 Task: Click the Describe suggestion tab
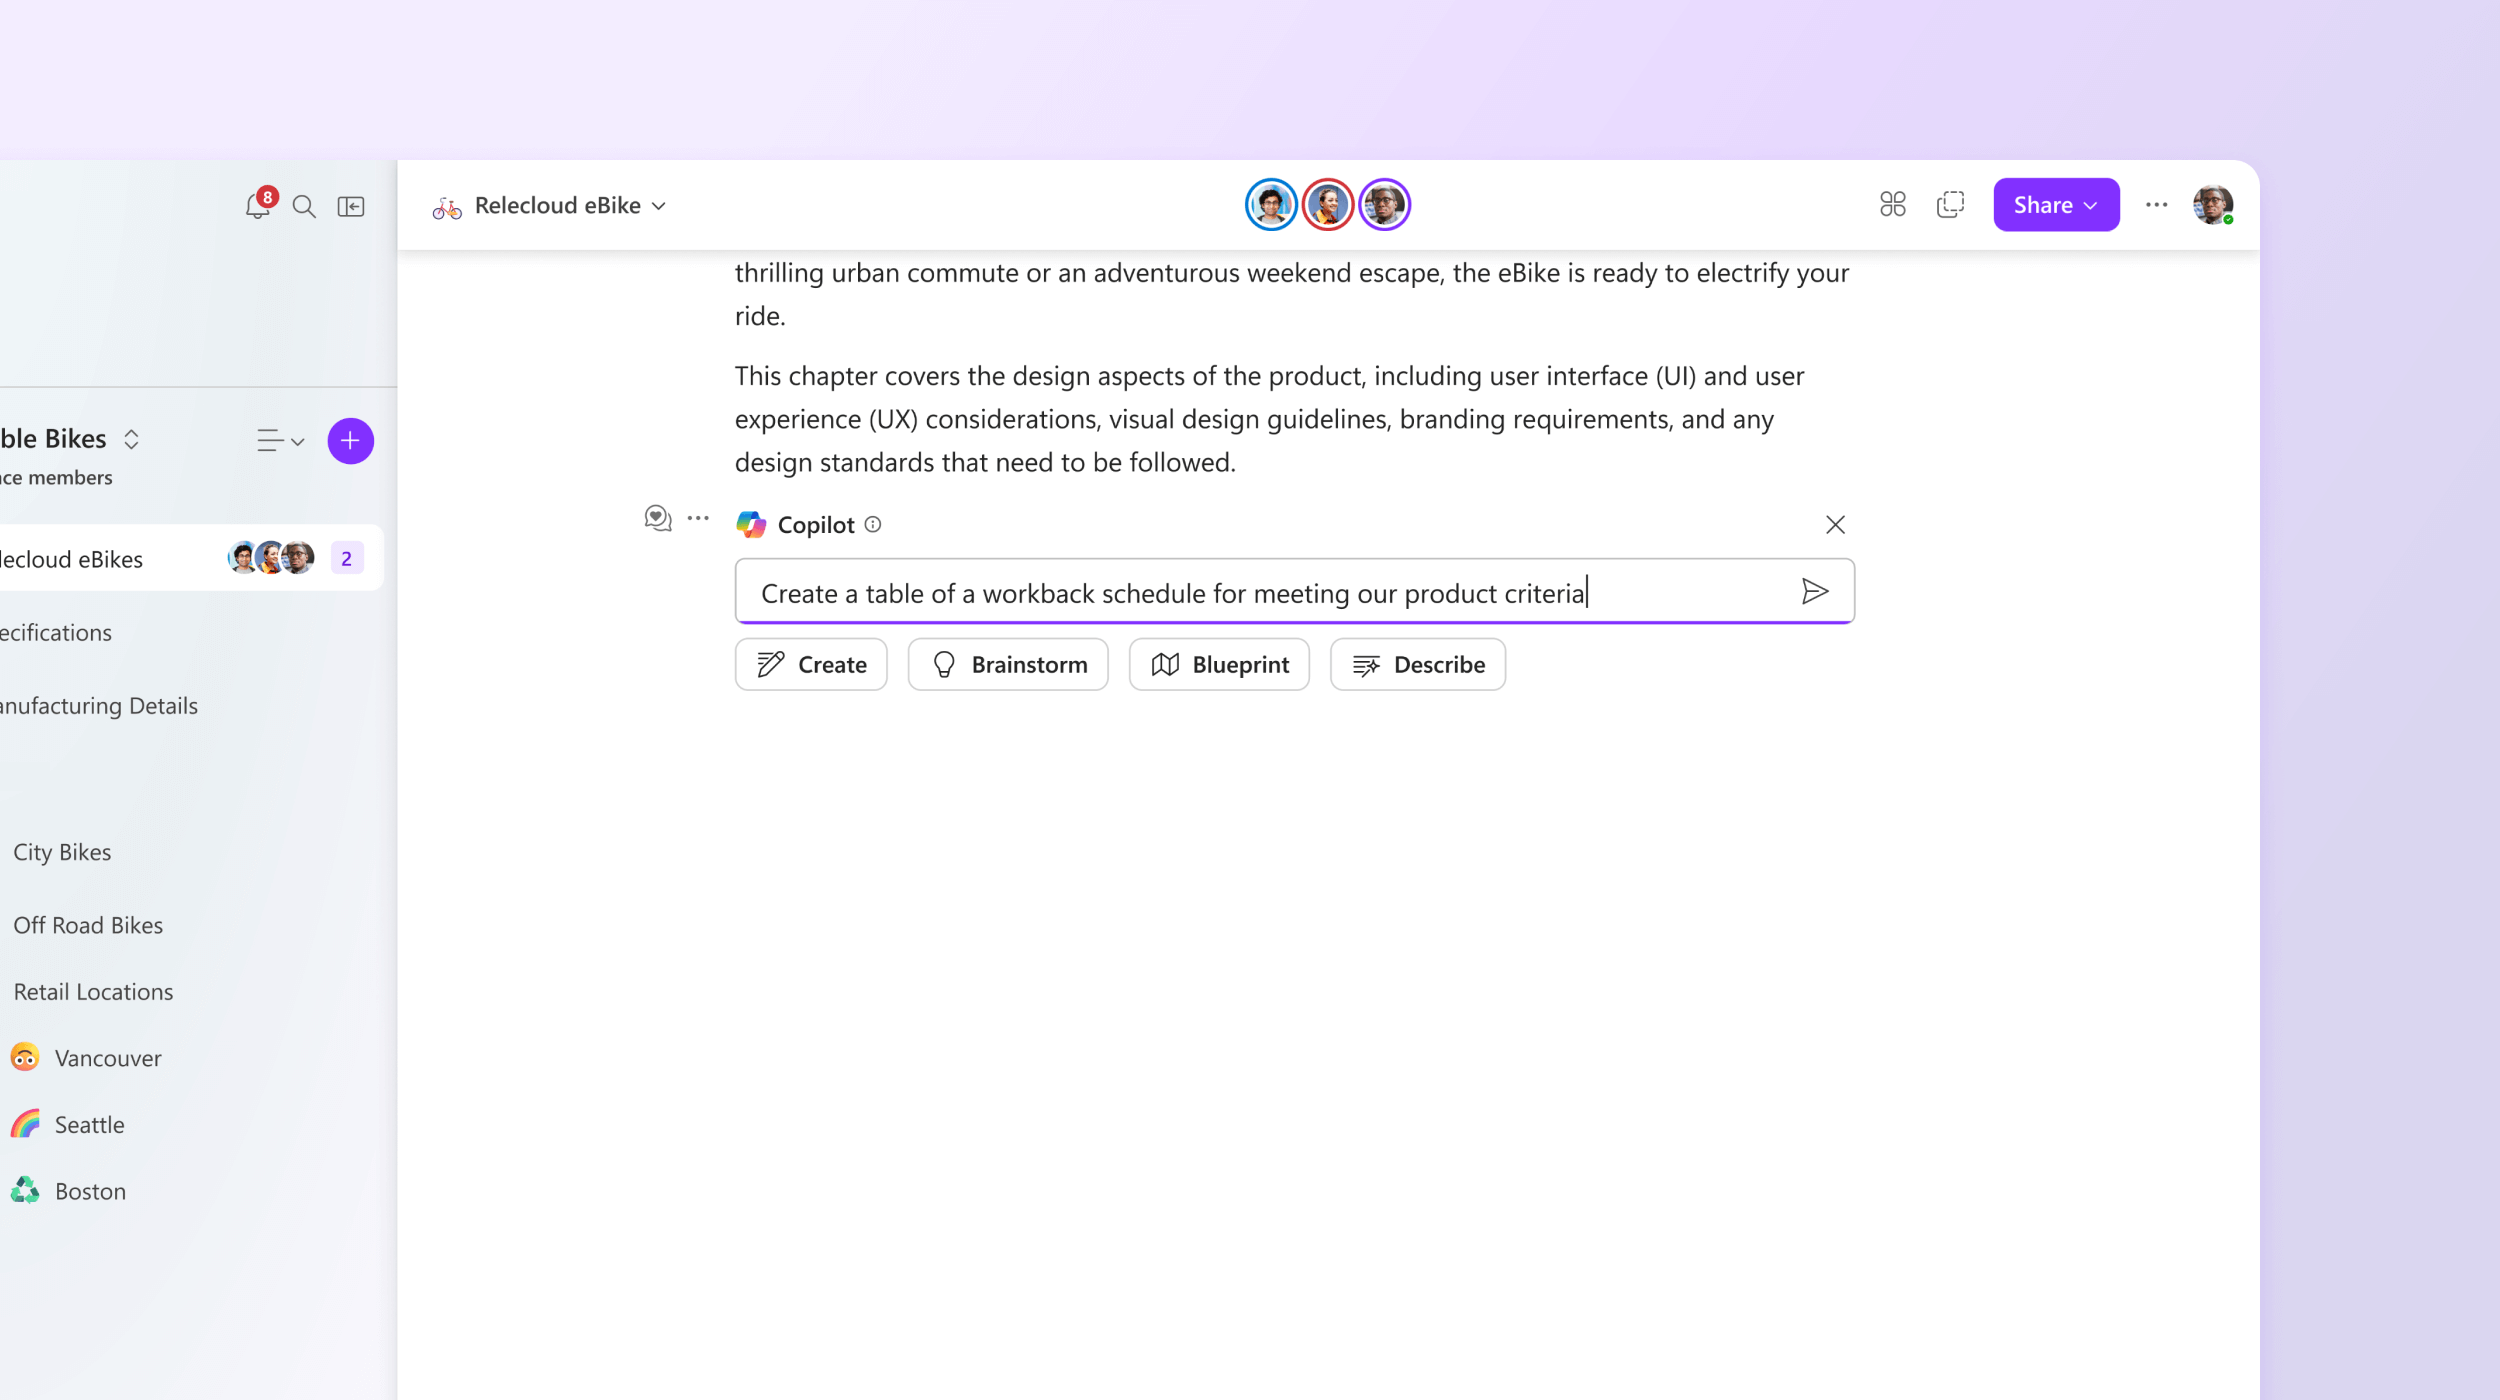[1417, 663]
